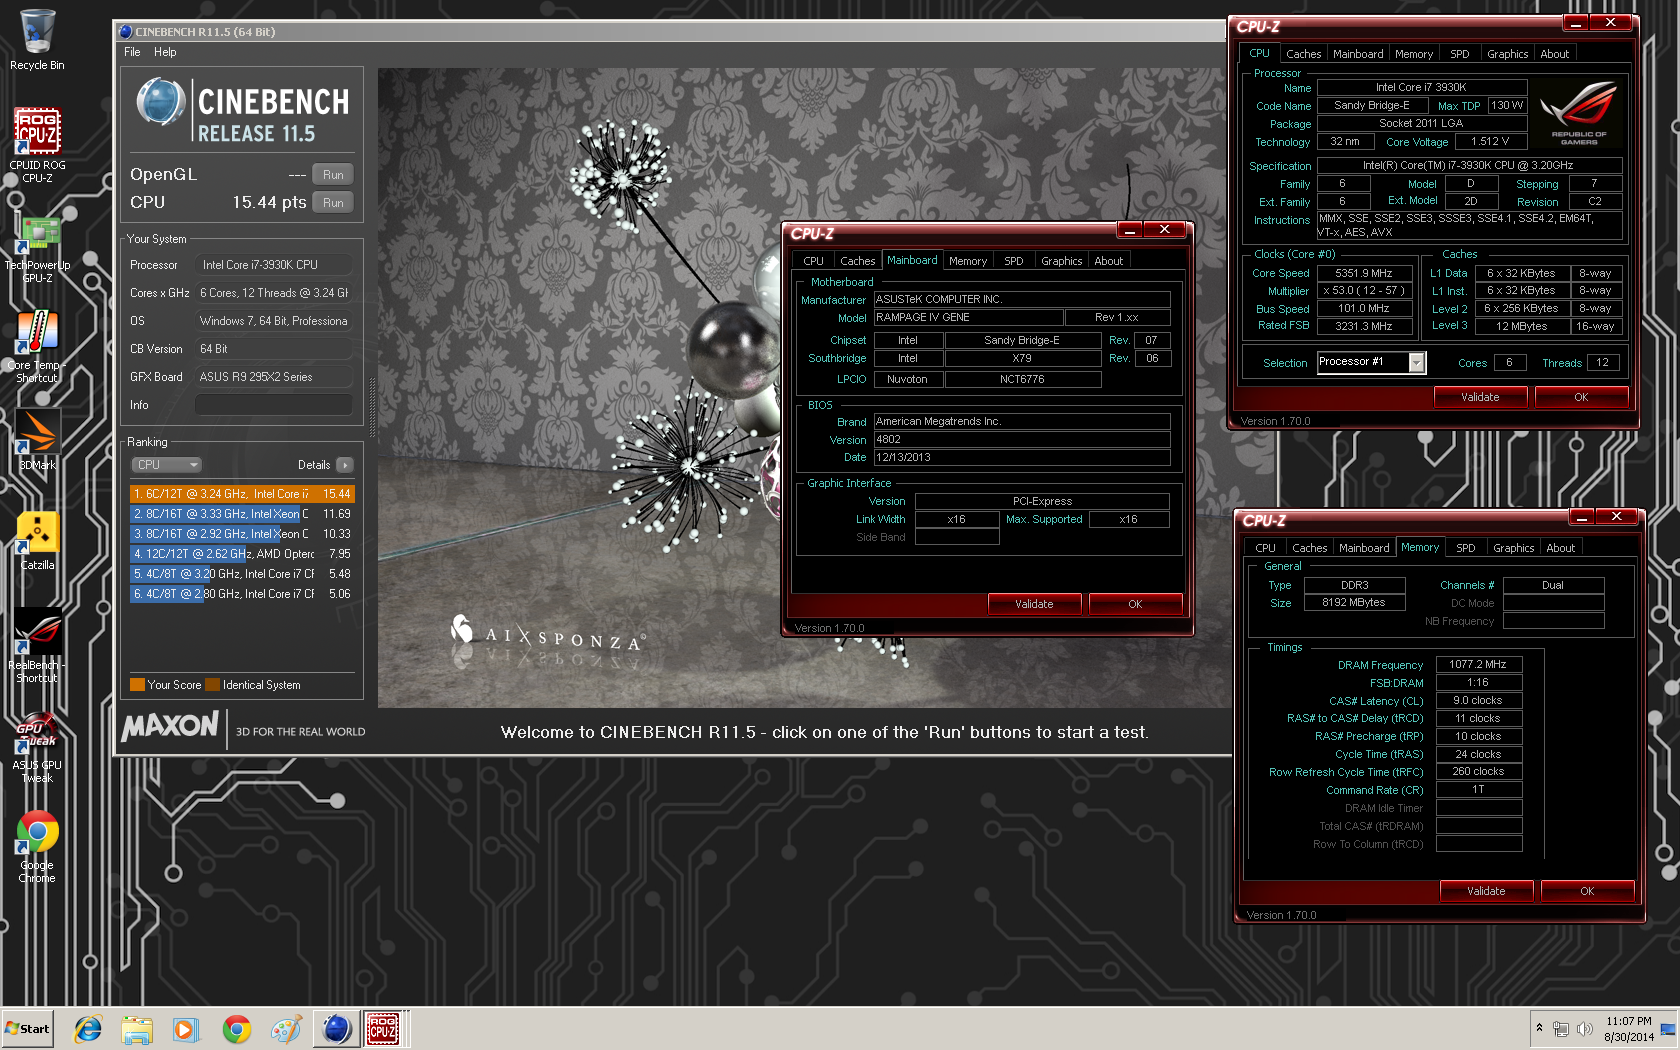
Task: Click the empty Info input field
Action: tap(274, 405)
